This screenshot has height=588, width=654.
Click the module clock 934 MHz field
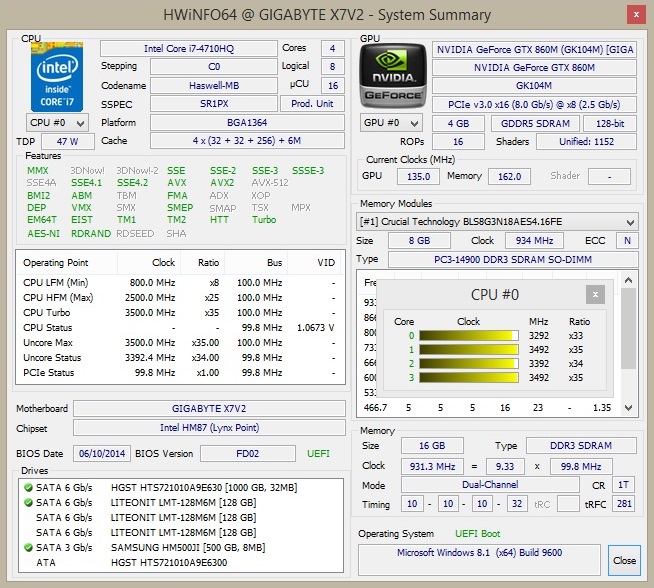pos(534,241)
